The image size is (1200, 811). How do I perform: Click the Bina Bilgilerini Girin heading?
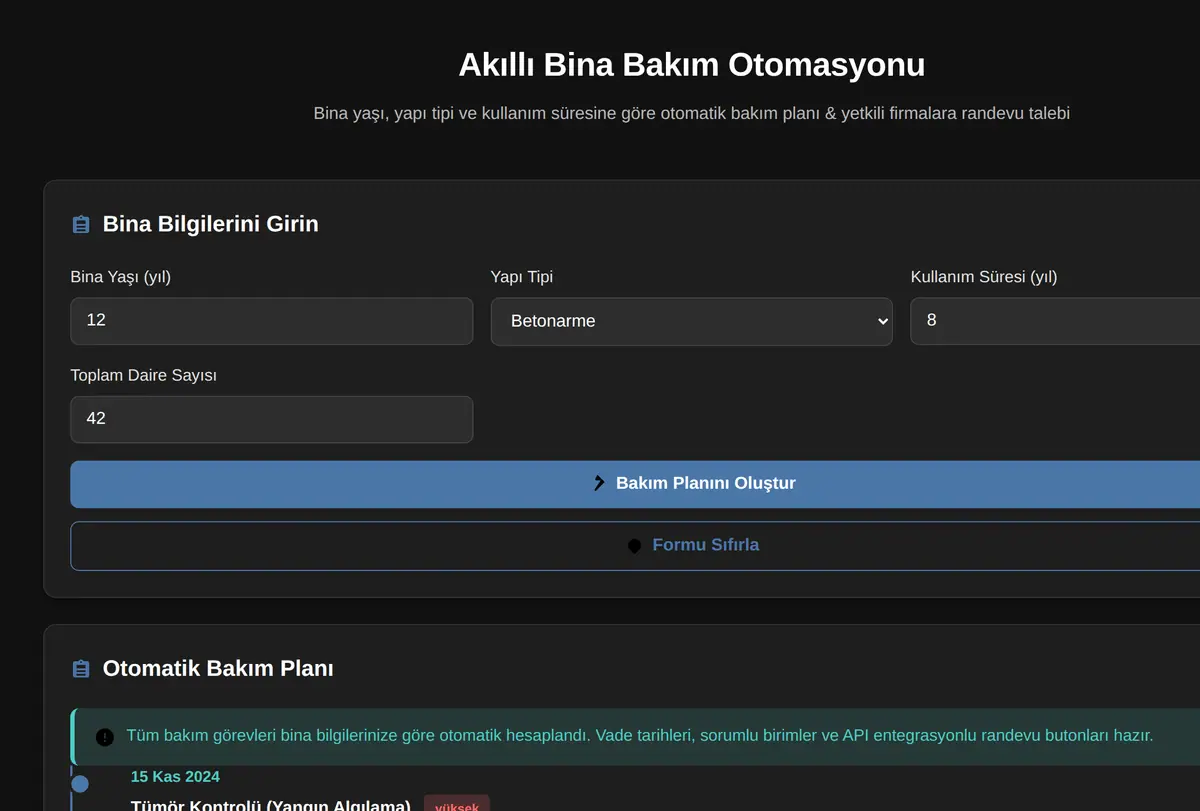tap(211, 224)
